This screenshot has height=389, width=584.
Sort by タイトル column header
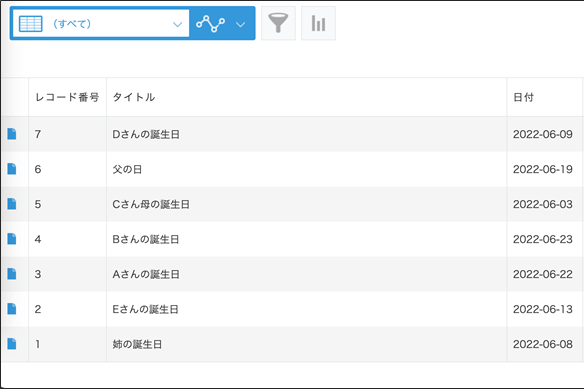click(x=307, y=97)
